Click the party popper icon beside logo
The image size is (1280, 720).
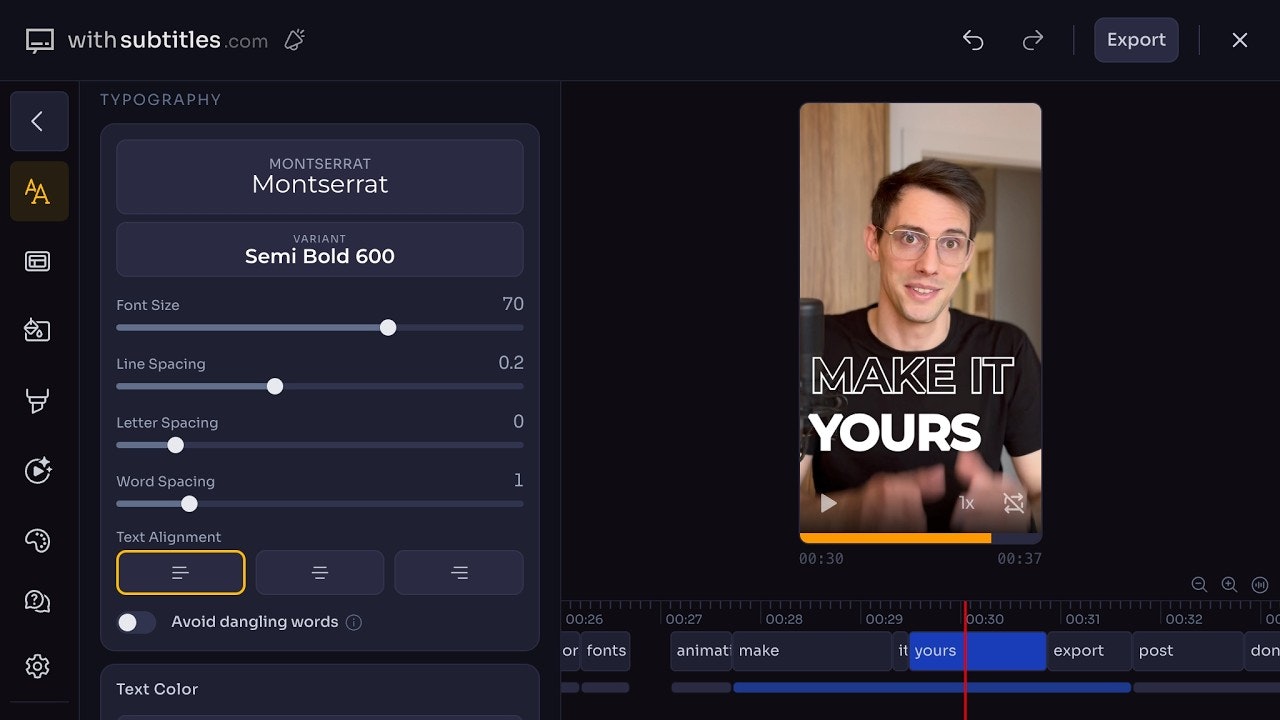(294, 40)
